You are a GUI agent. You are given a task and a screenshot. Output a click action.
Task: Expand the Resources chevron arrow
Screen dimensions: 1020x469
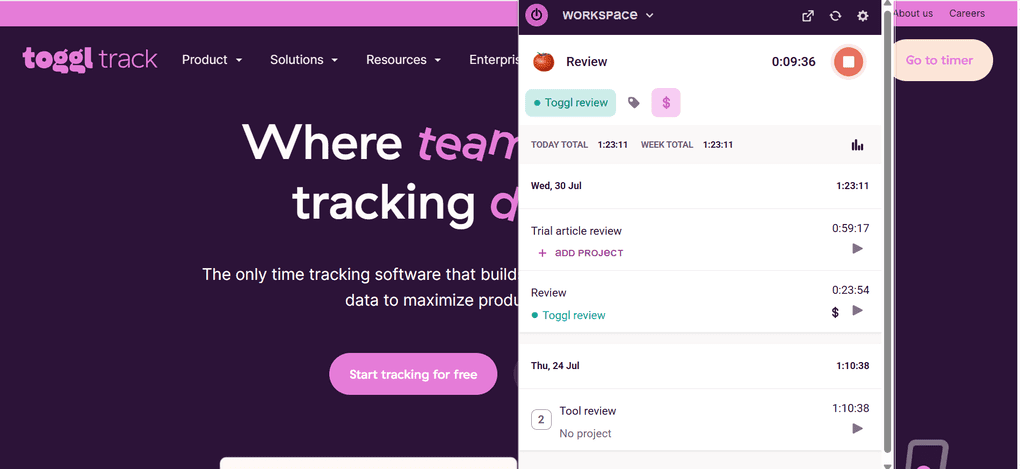pos(438,60)
